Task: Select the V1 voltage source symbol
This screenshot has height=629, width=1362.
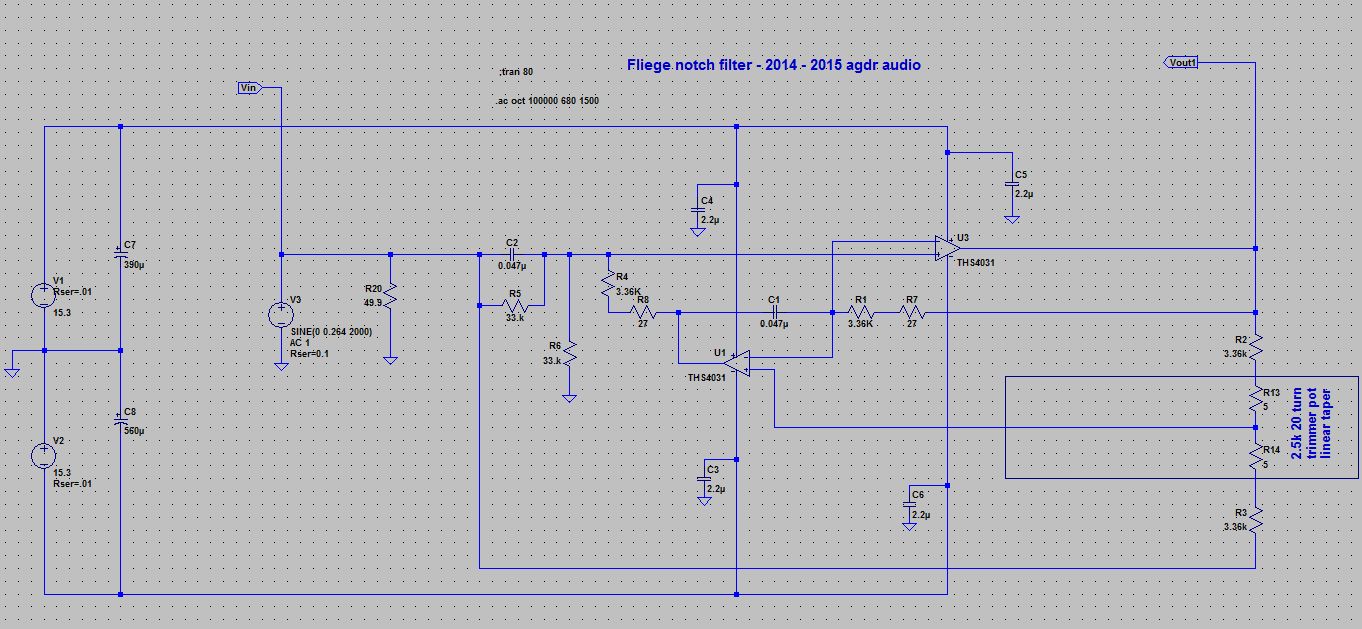Action: click(44, 295)
